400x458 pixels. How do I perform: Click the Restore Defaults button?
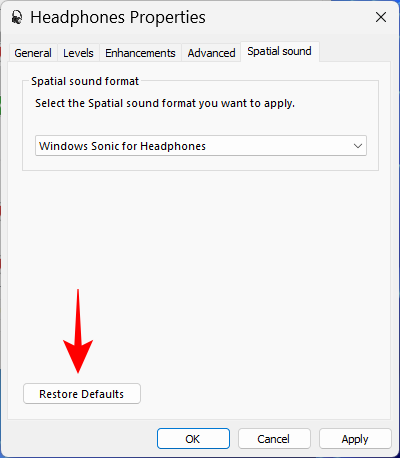click(82, 394)
